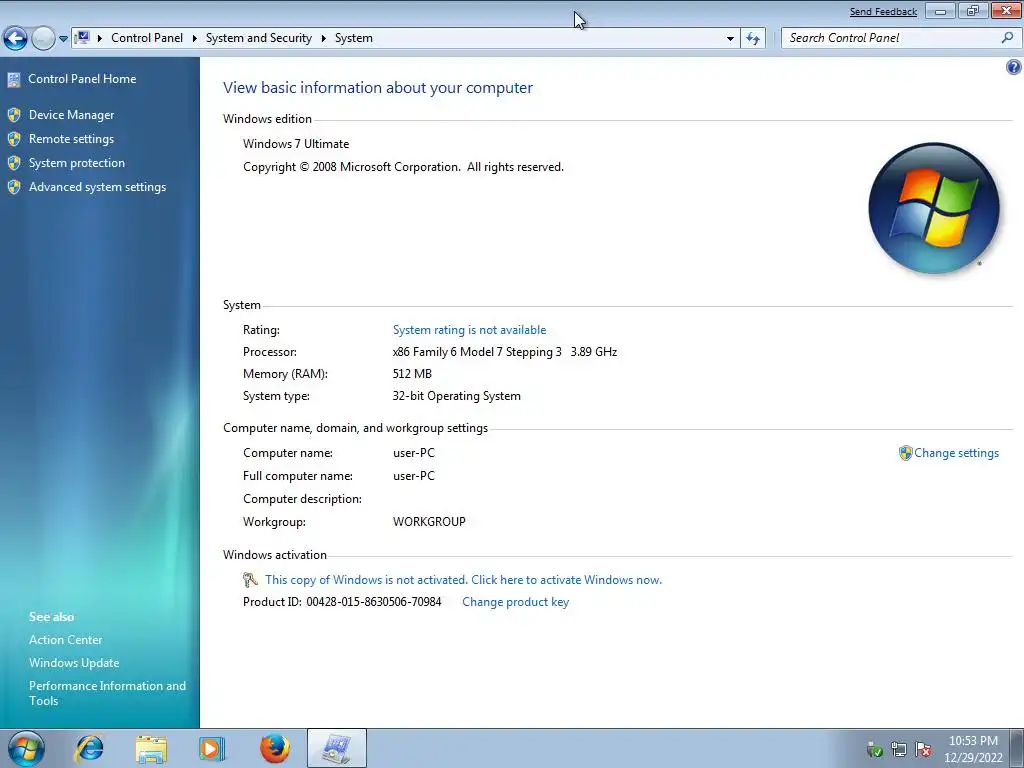Screen dimensions: 1024x768
Task: Click the network tray icon
Action: tap(899, 749)
